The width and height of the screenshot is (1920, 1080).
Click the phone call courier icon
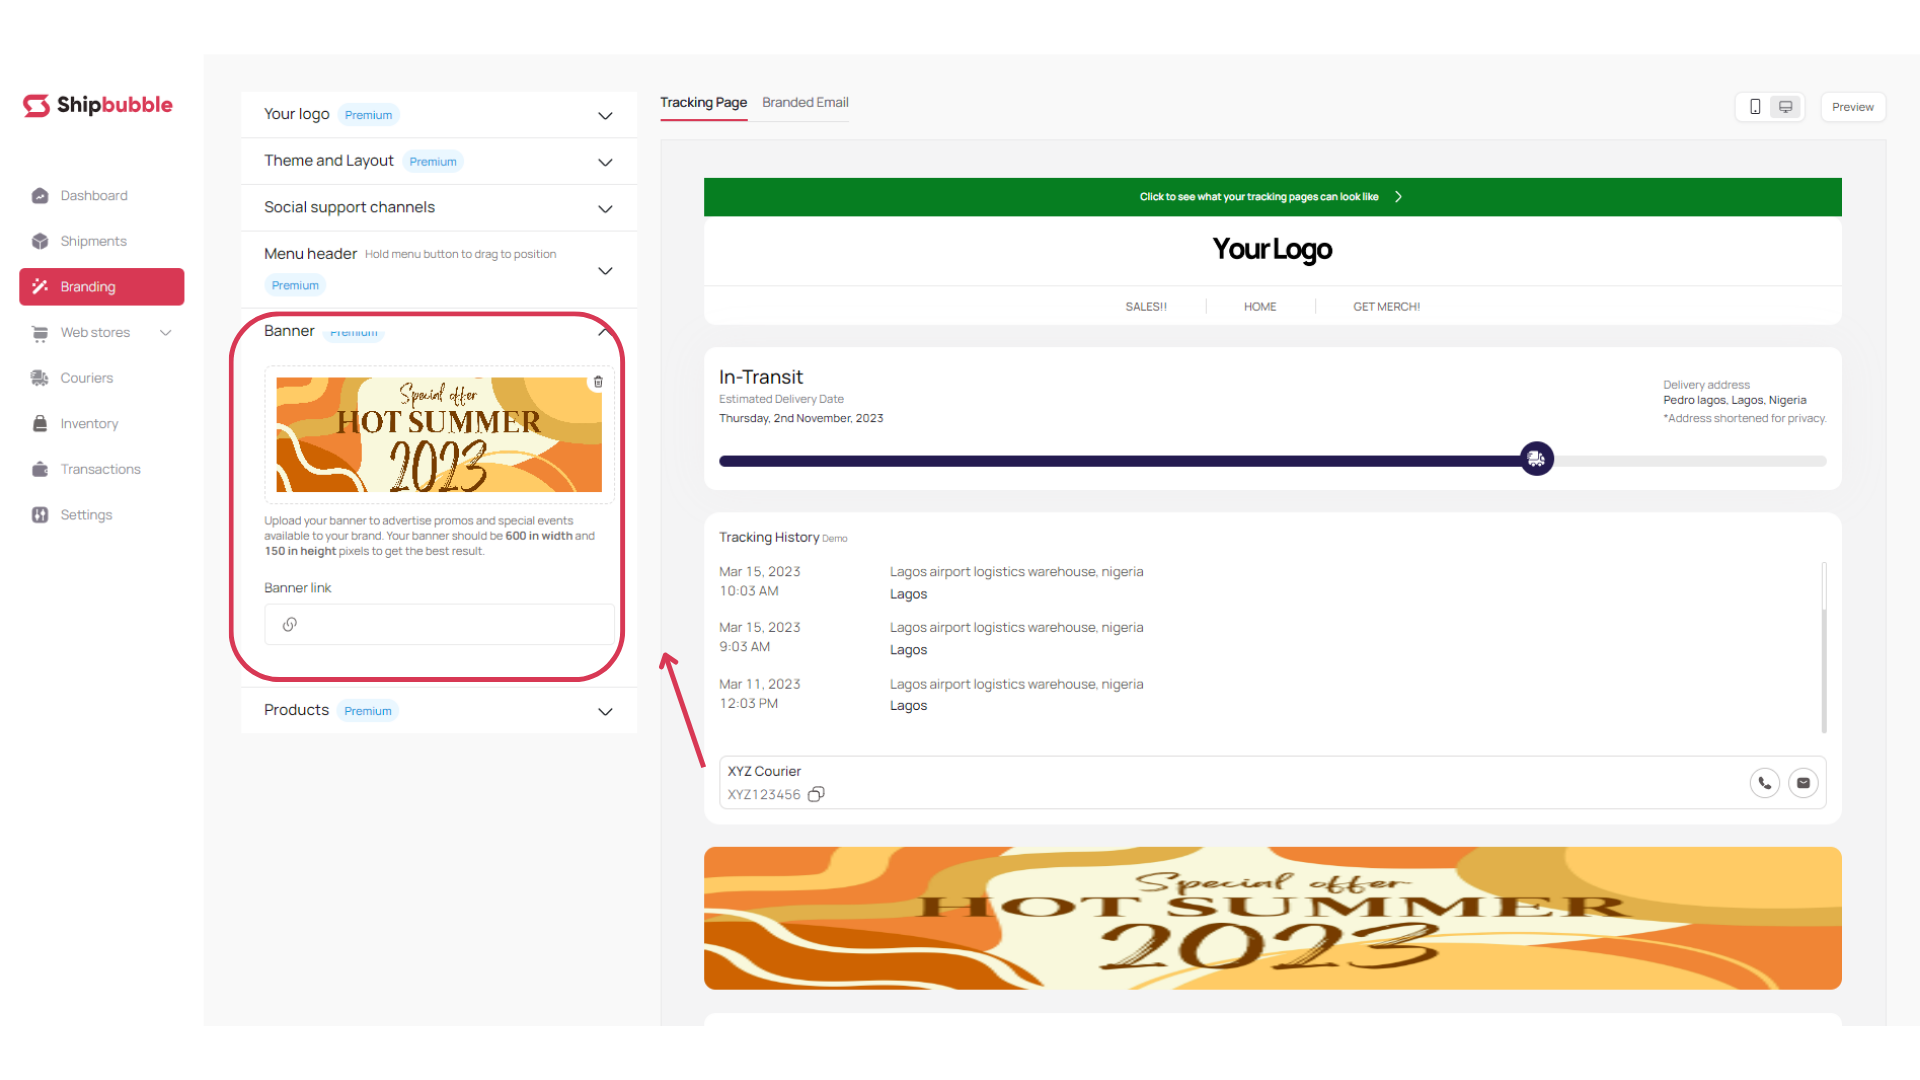(1765, 783)
